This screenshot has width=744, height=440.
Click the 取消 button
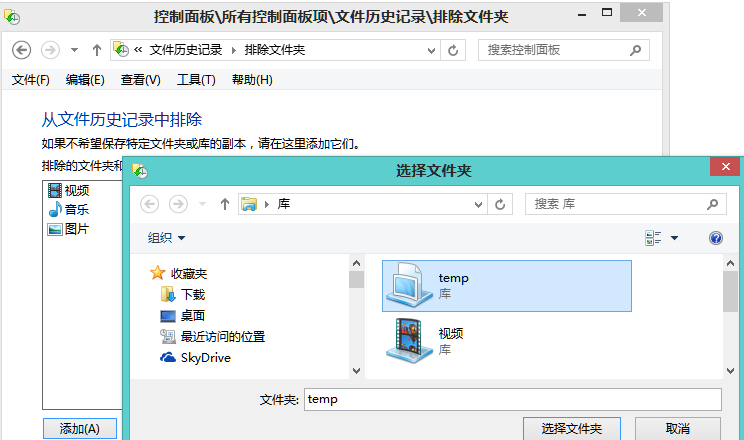pyautogui.click(x=678, y=429)
